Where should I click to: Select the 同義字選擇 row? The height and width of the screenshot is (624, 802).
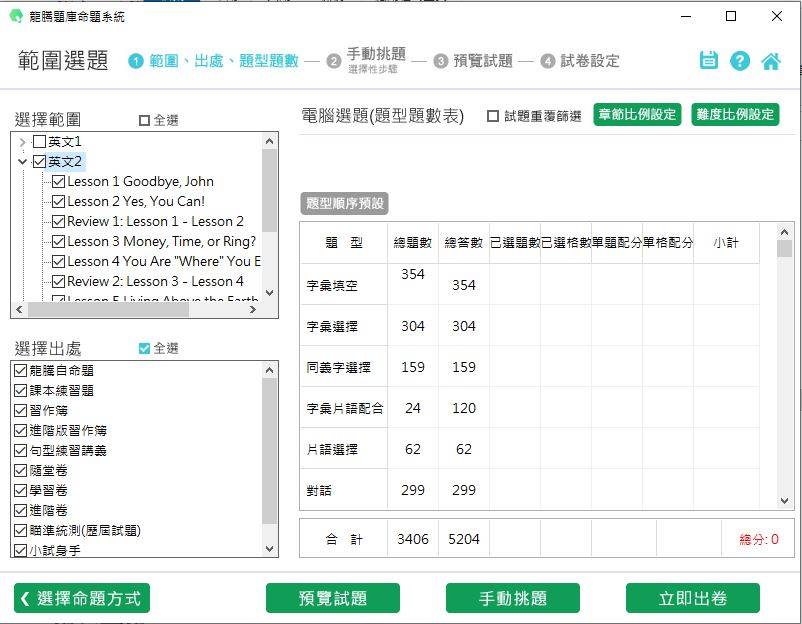[x=529, y=367]
